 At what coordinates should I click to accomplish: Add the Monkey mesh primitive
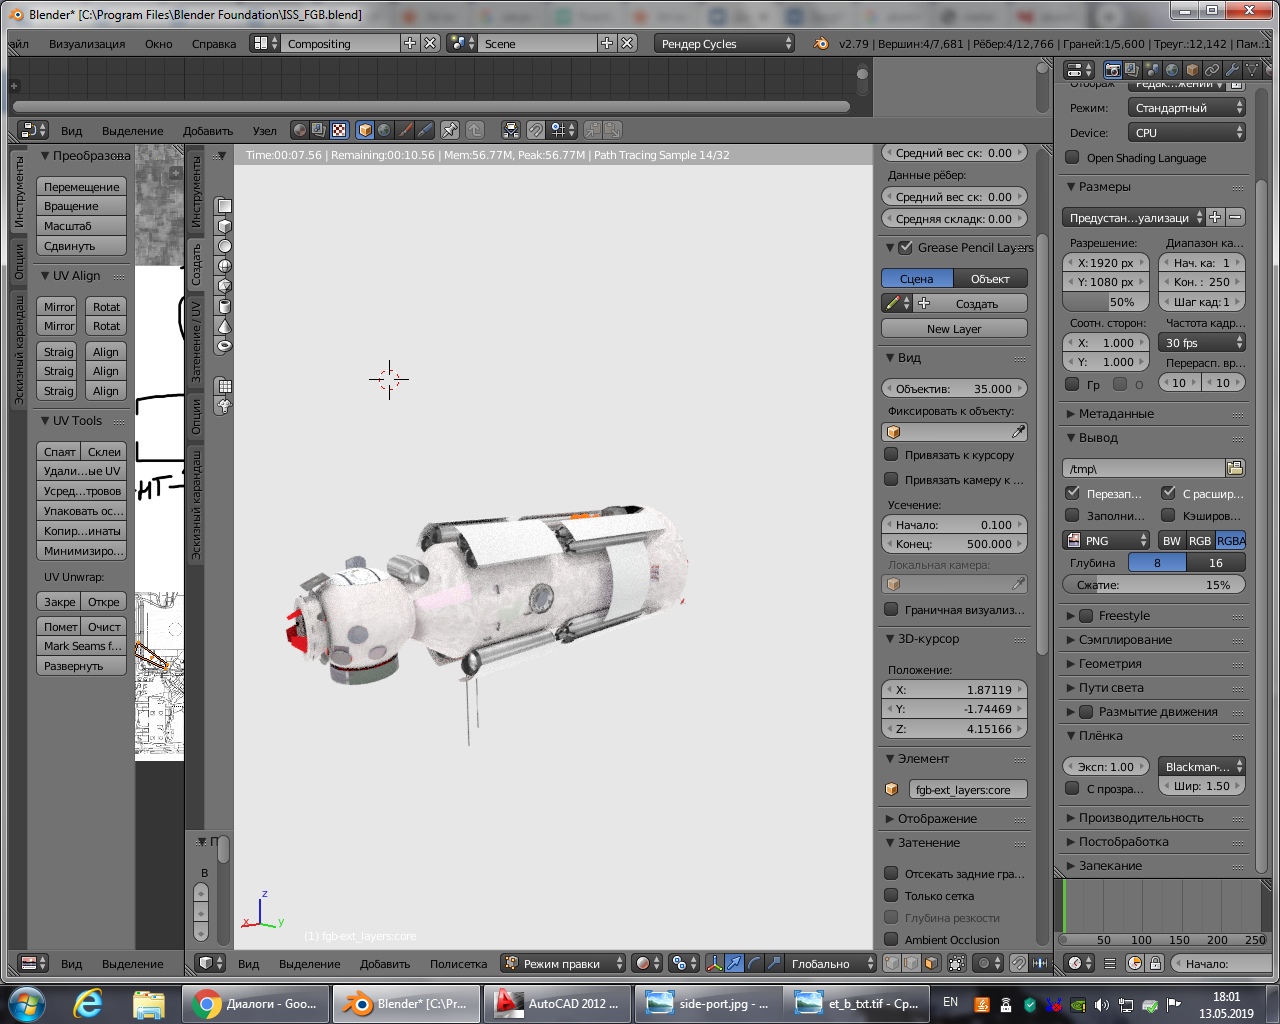(x=225, y=406)
